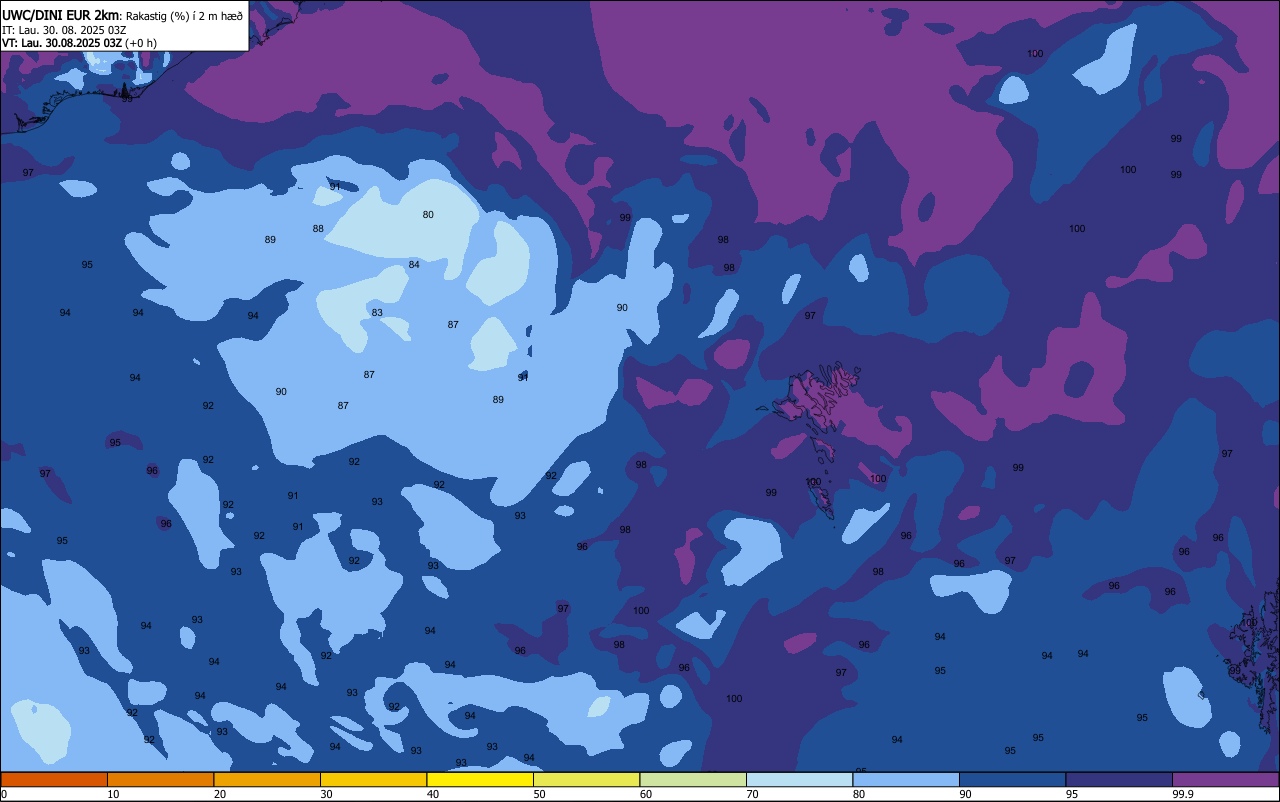Click the "50" legend tick label

[539, 794]
